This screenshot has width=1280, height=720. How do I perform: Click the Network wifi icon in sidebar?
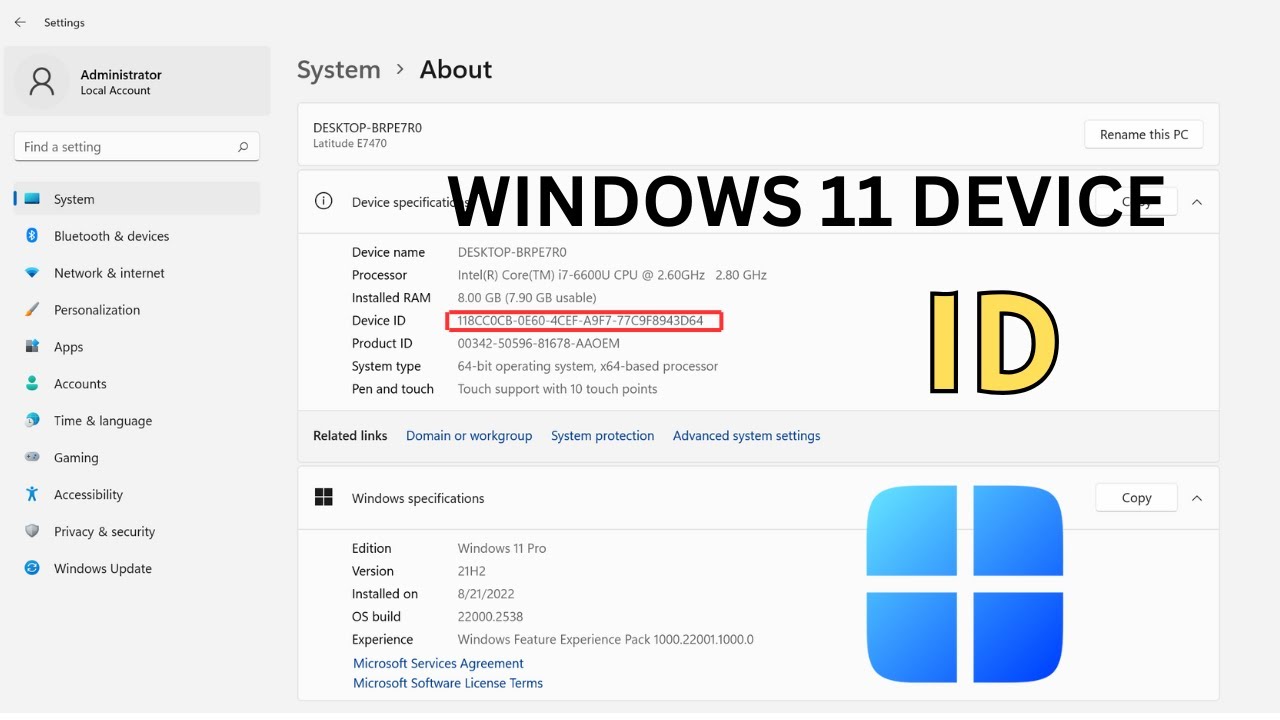tap(32, 273)
